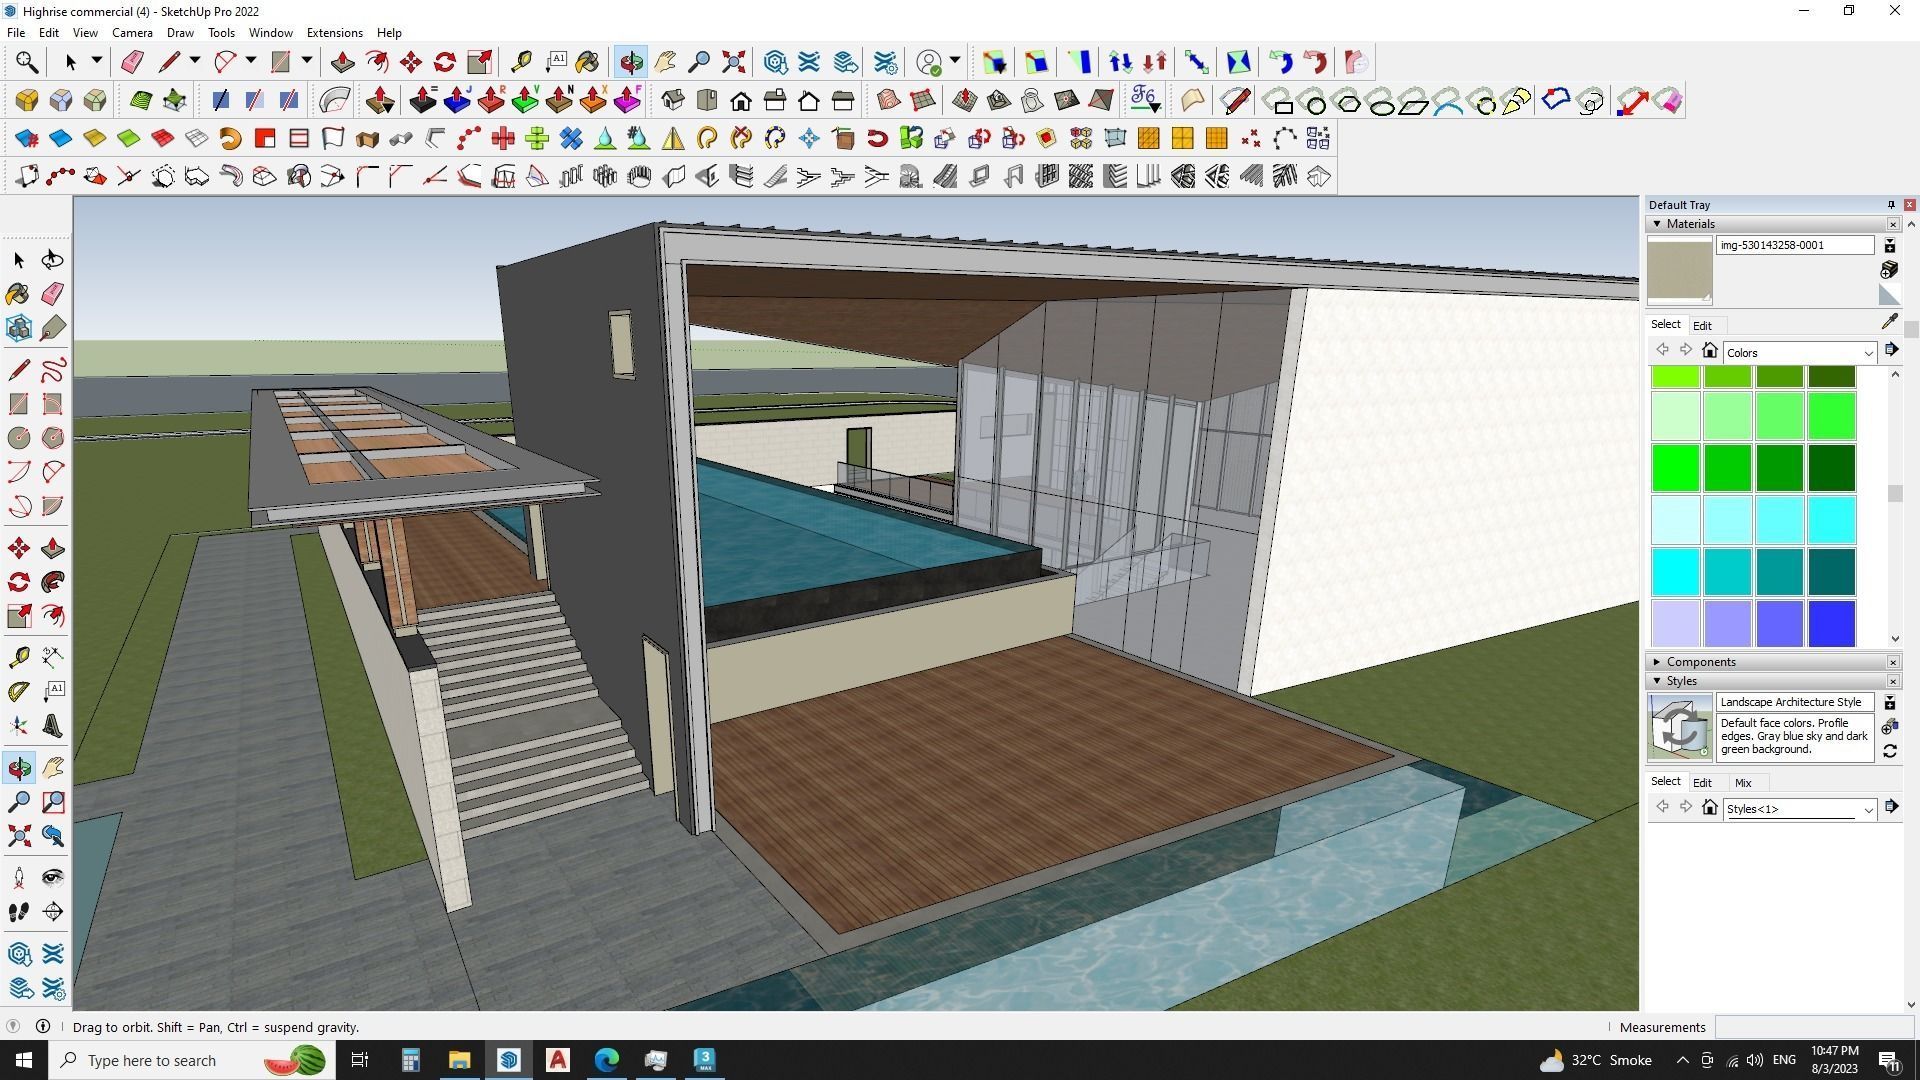Select the Position Camera tool
Screen dimensions: 1920x1080
coord(18,878)
